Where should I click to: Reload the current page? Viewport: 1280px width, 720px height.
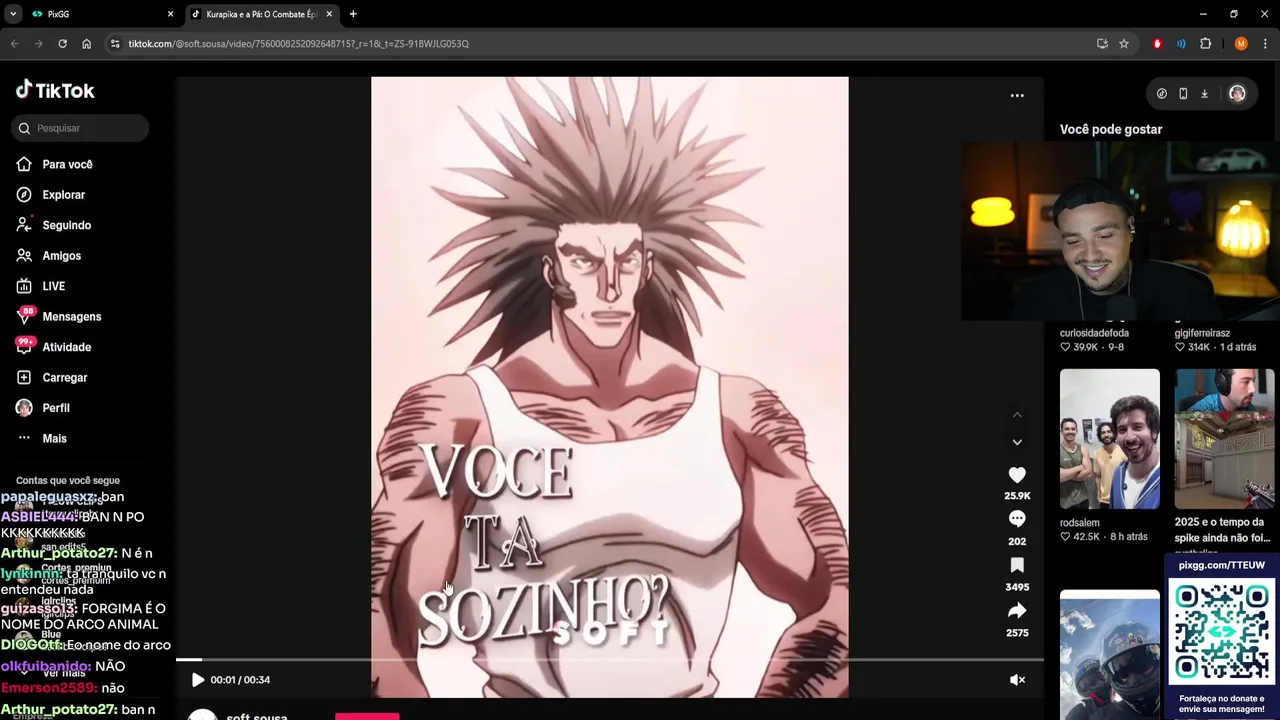tap(62, 44)
